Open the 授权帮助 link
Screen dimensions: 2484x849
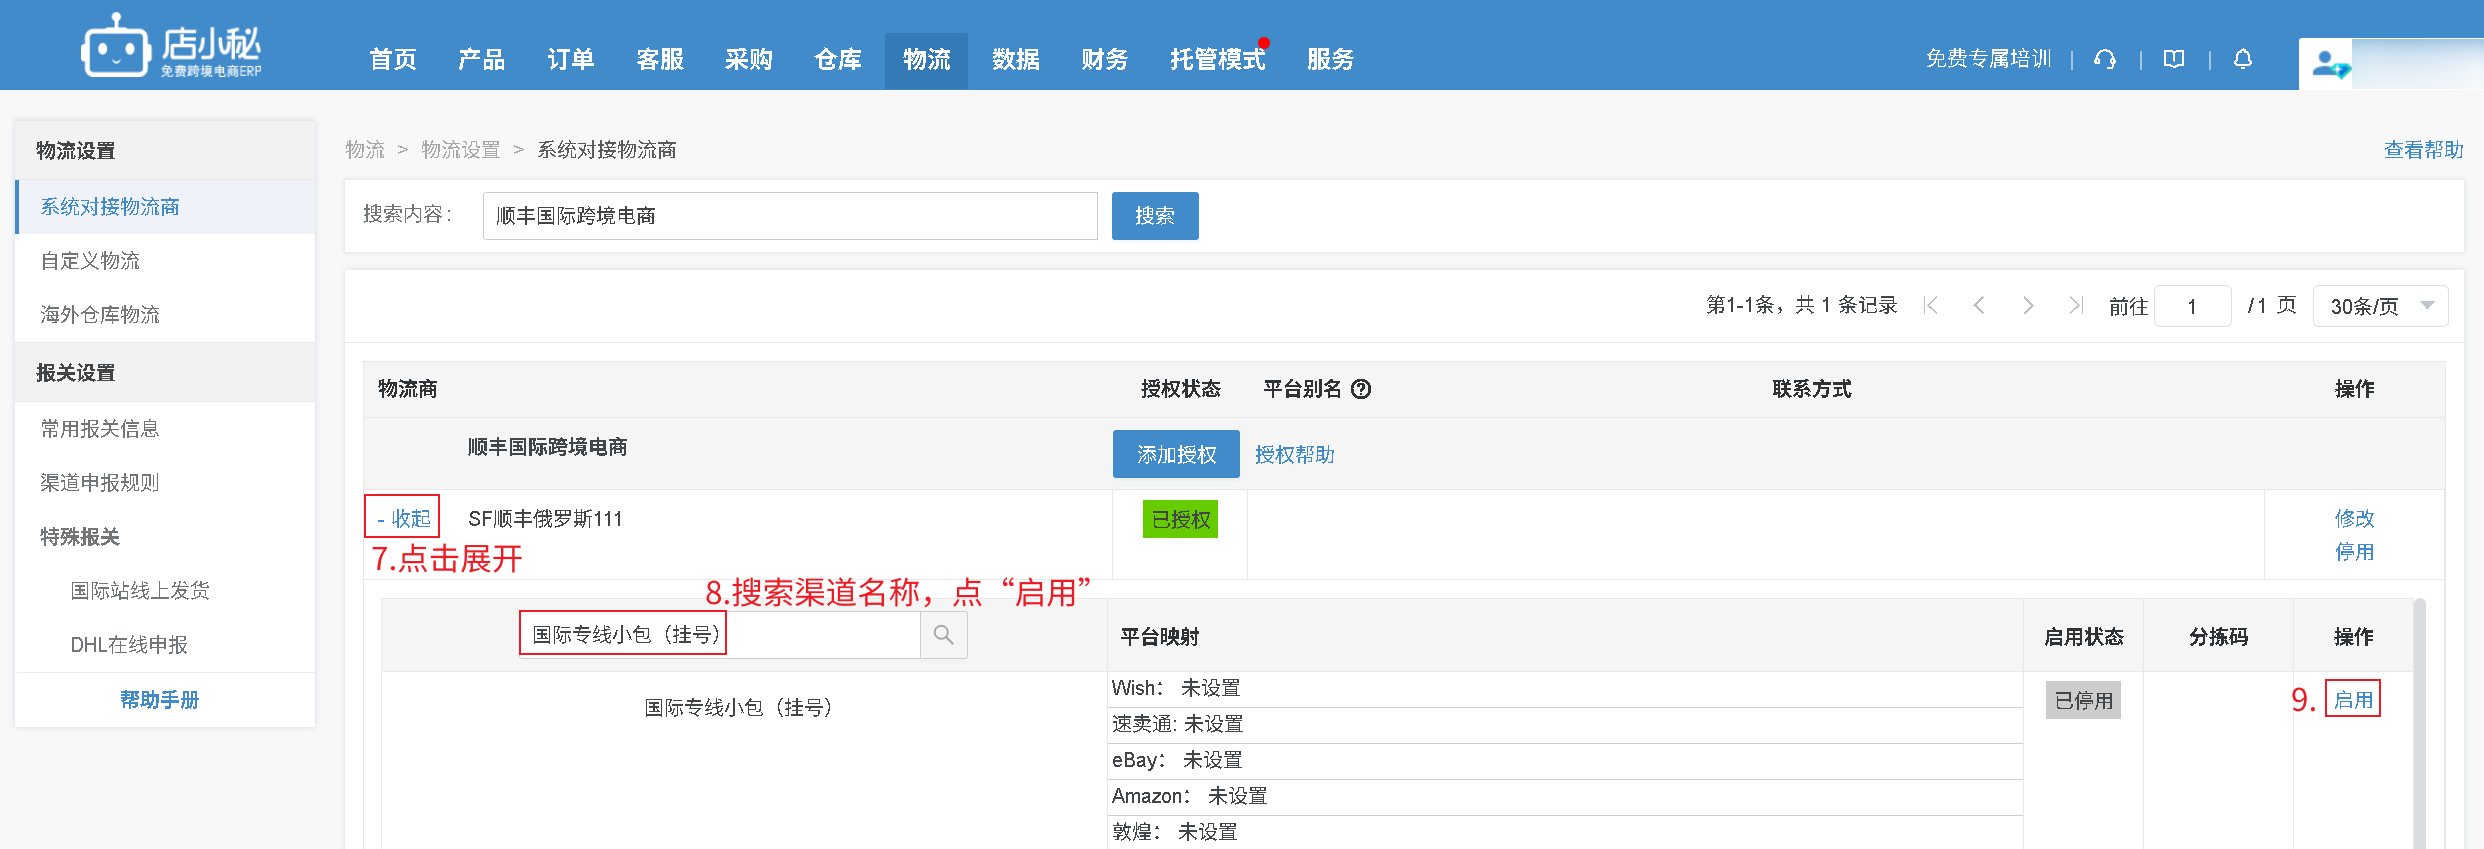point(1294,455)
